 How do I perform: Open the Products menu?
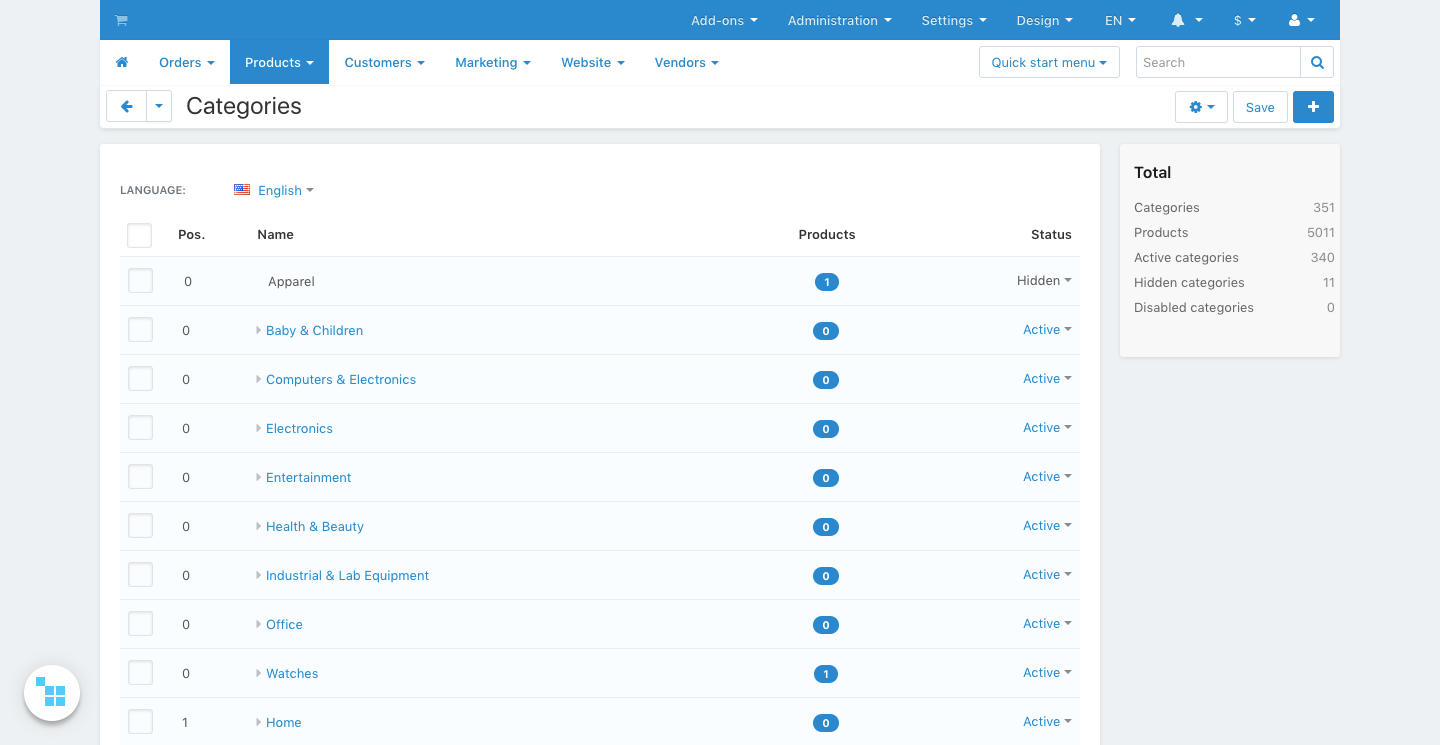tap(279, 62)
